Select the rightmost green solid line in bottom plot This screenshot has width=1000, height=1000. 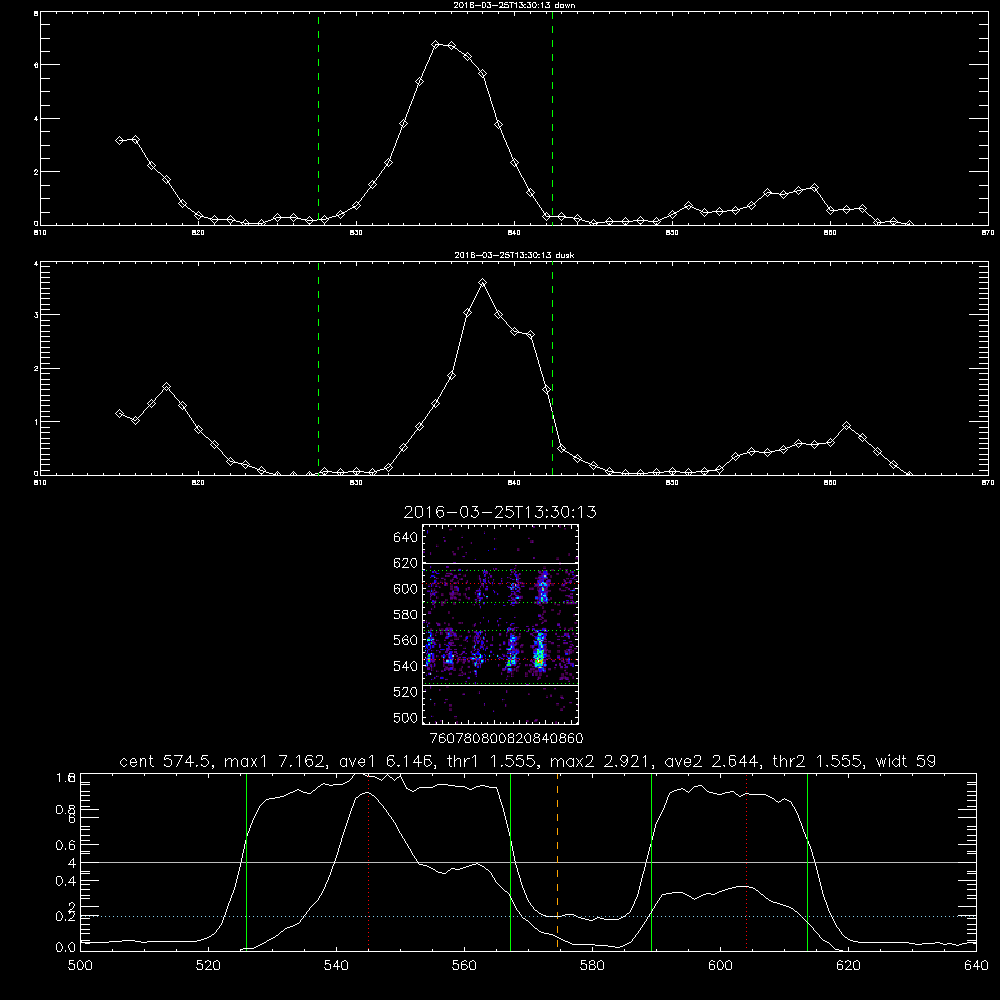tap(807, 861)
